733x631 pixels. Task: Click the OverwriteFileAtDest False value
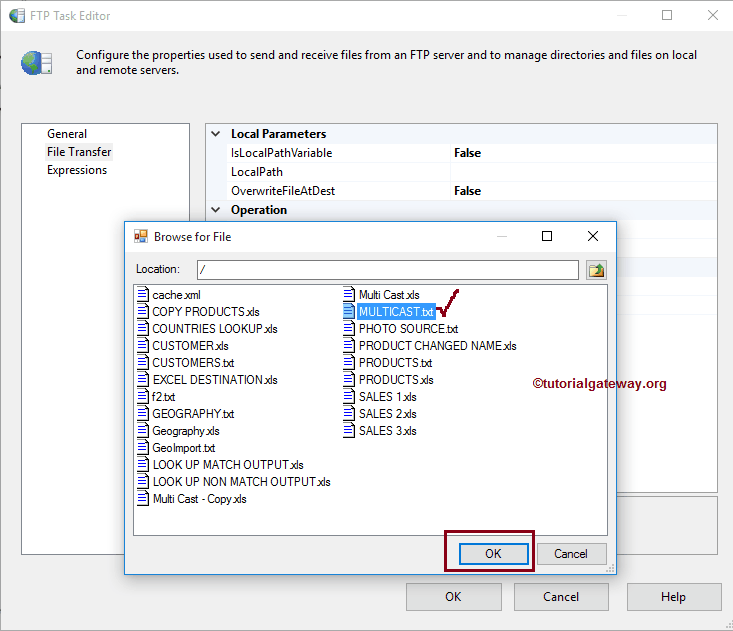point(467,191)
